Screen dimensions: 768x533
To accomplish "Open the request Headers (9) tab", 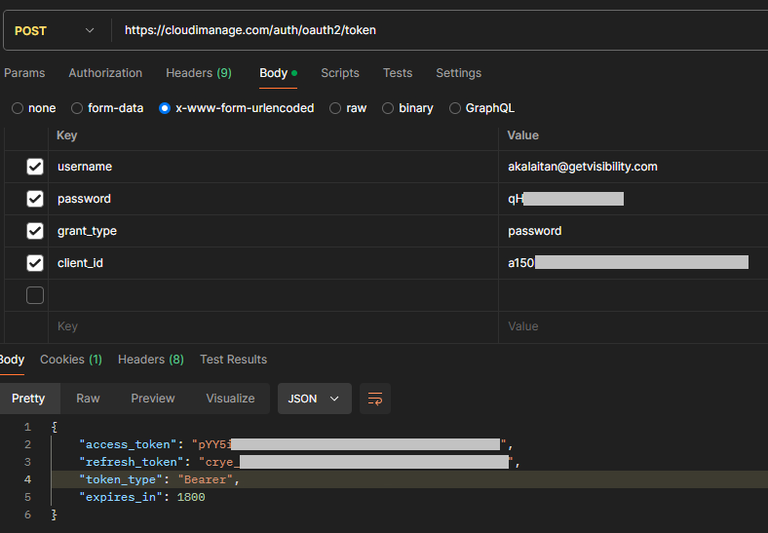I will [198, 73].
